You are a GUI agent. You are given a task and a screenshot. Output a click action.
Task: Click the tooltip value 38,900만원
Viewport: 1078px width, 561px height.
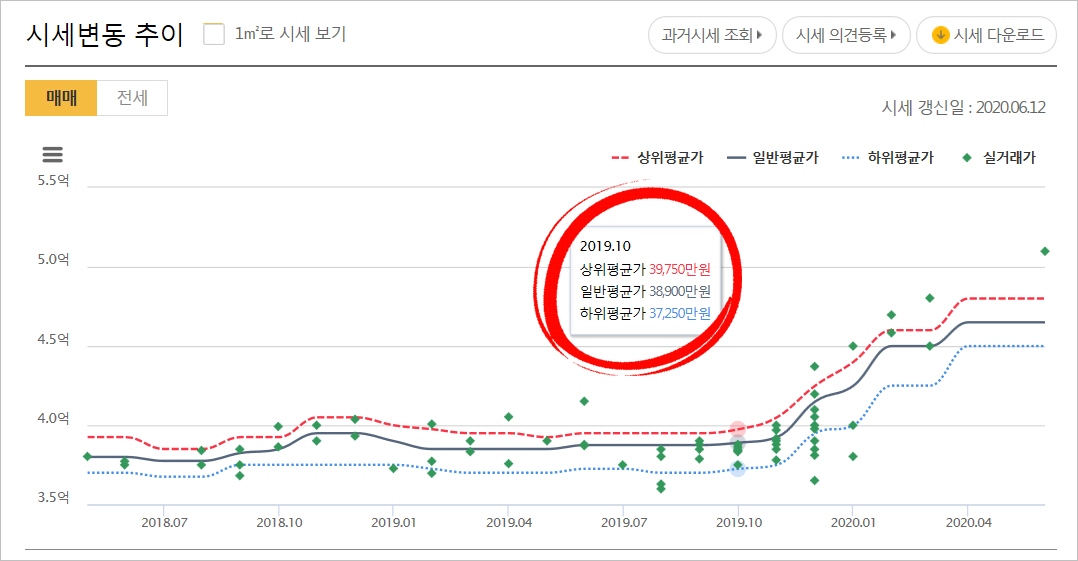click(x=680, y=292)
